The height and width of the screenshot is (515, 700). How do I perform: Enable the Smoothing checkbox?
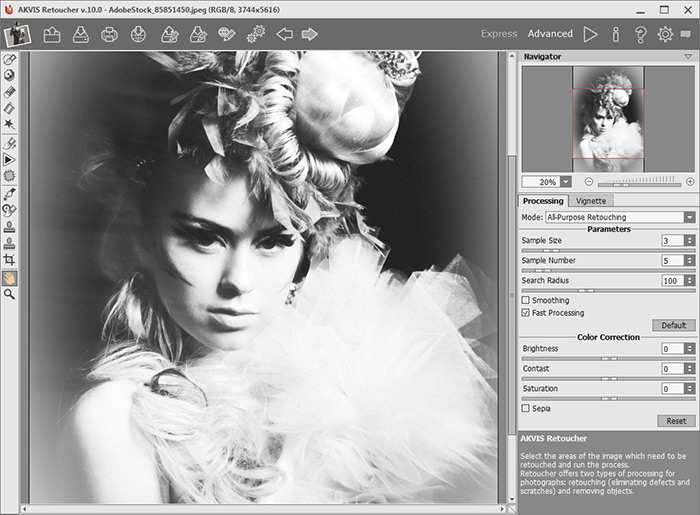pos(525,300)
